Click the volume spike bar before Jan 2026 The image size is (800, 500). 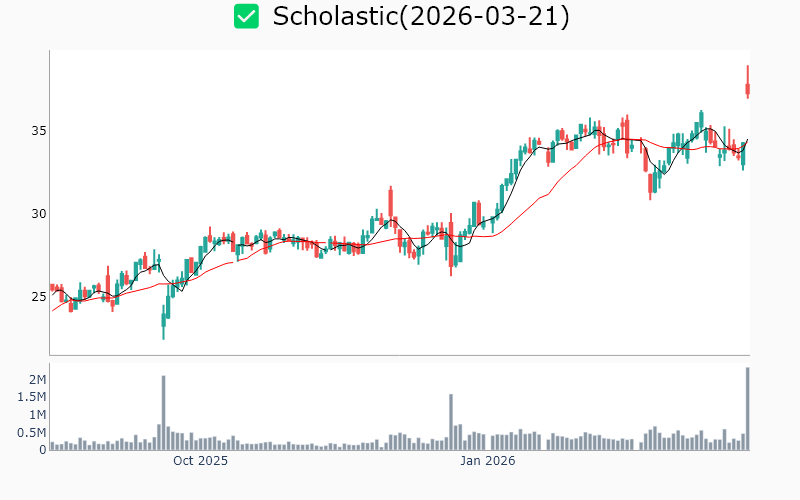(451, 421)
